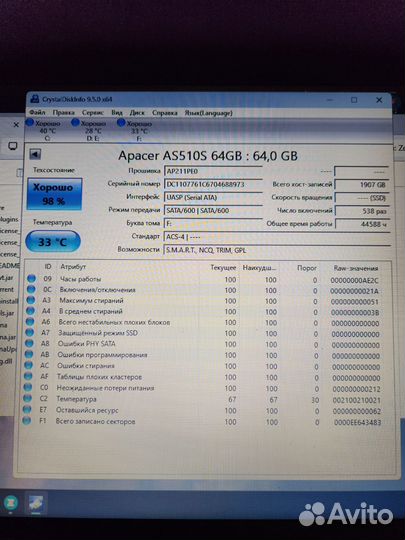Open the Вид menu

click(117, 113)
